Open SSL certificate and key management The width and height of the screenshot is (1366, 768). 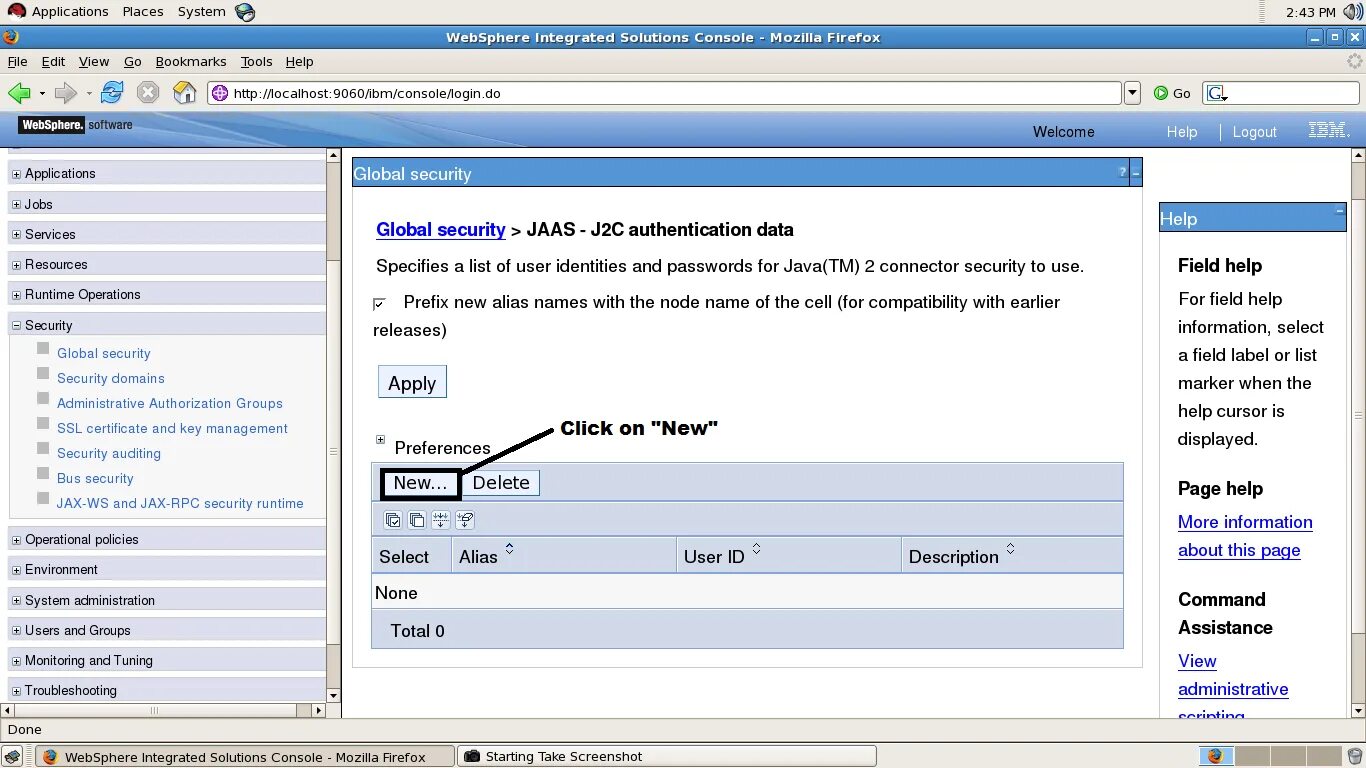(172, 428)
